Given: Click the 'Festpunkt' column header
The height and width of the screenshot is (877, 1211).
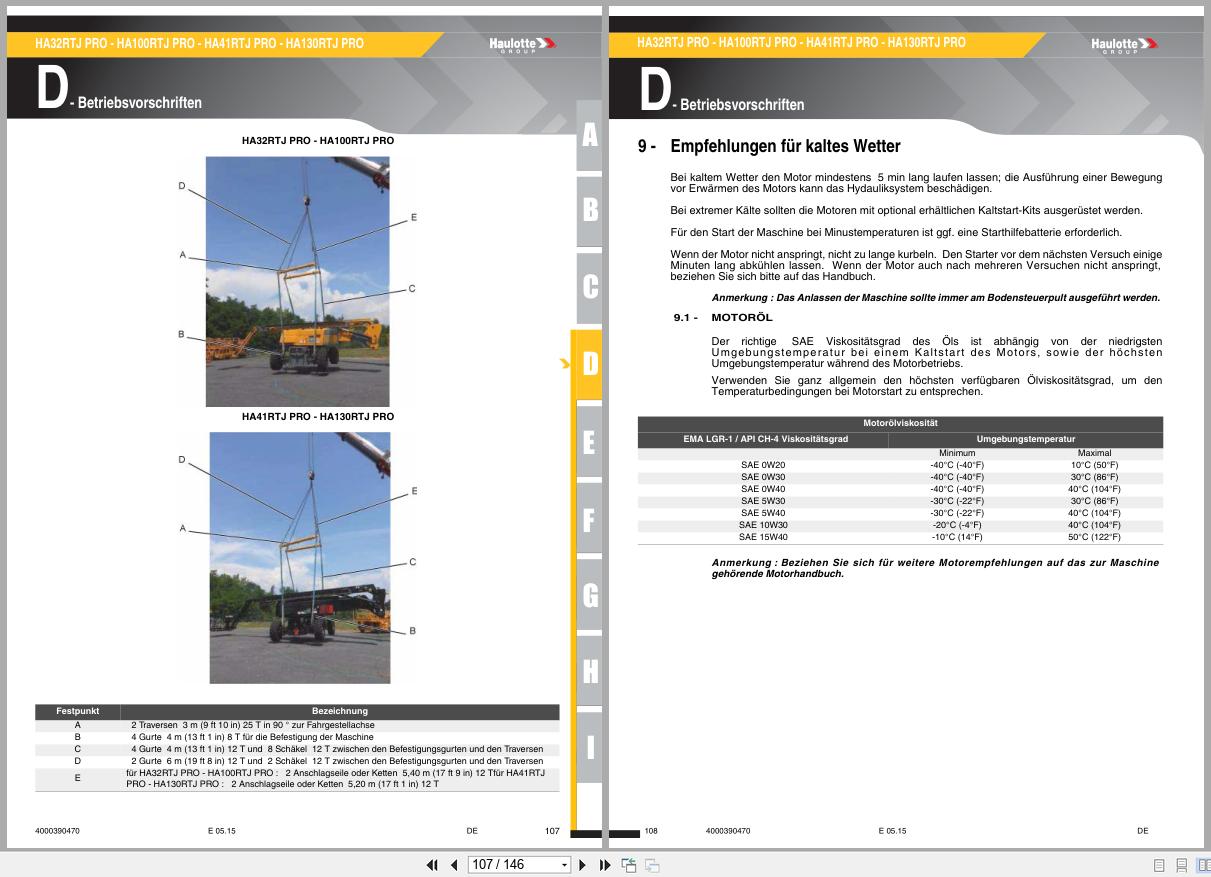Looking at the screenshot, I should [77, 711].
